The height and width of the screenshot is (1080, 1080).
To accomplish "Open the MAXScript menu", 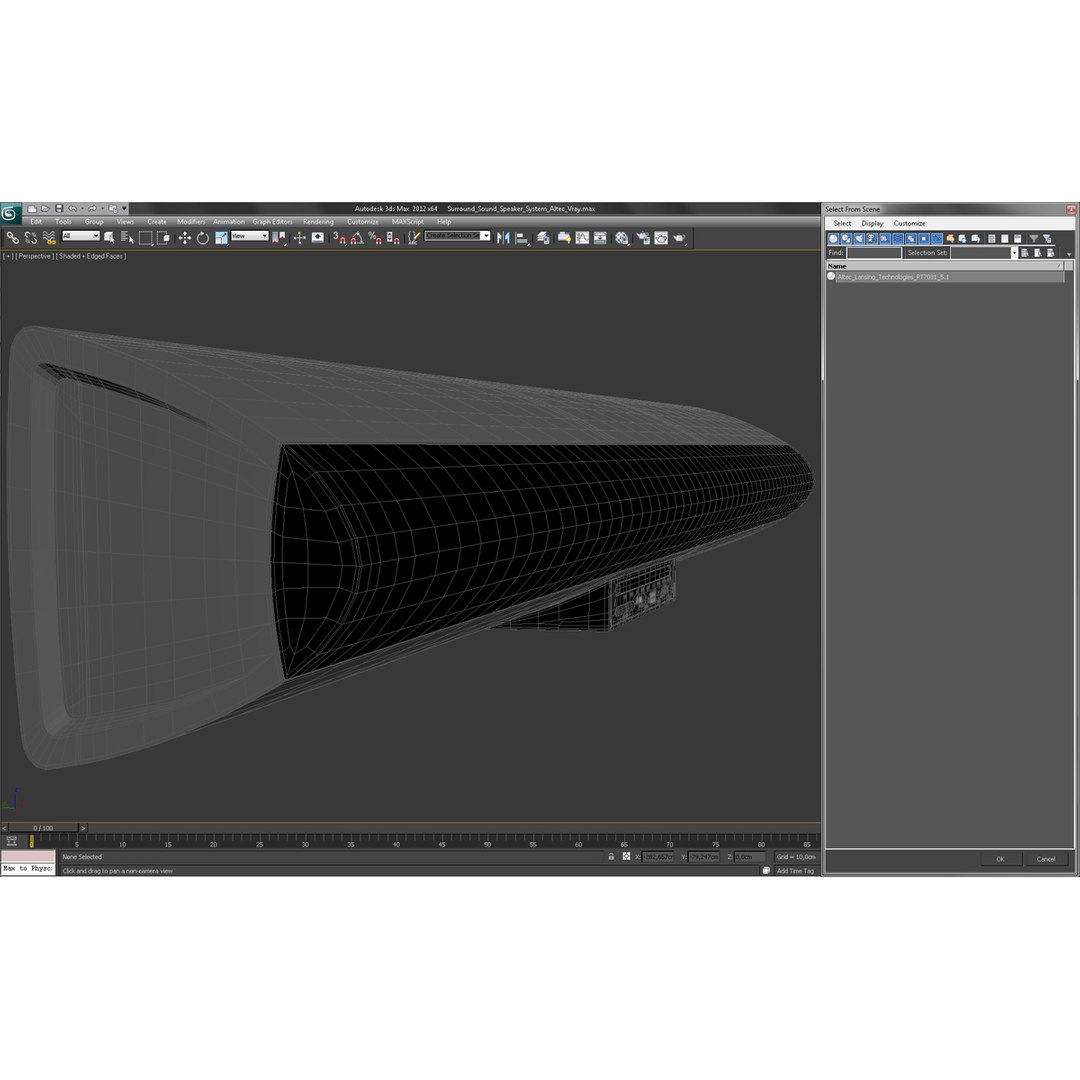I will click(408, 222).
